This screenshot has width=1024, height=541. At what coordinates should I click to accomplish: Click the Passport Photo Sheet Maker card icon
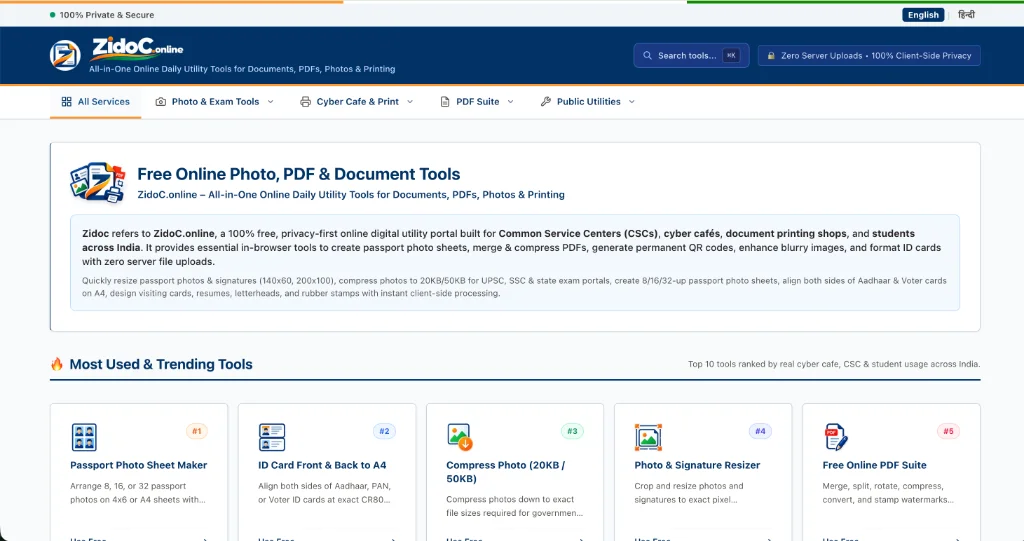84,437
